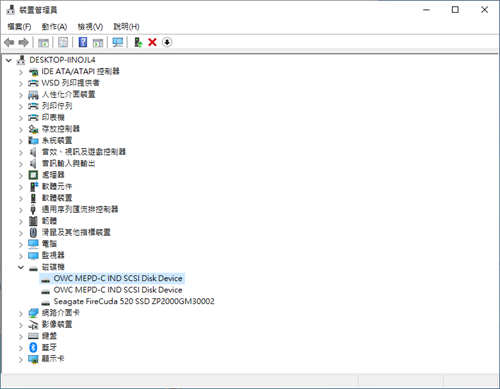This screenshot has width=500, height=389.
Task: Select the WSD 列印提供者 printer icon
Action: coord(33,83)
